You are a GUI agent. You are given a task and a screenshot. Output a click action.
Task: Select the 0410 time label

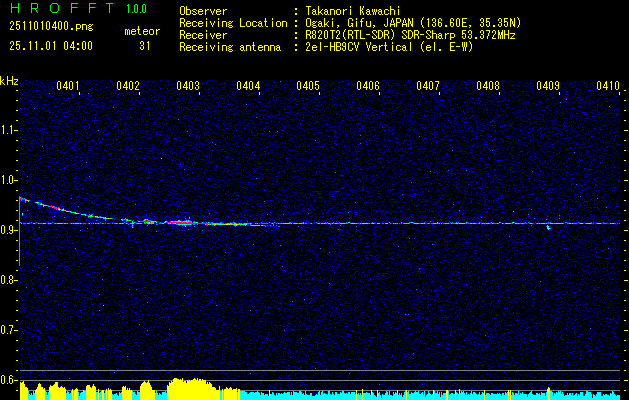pos(607,87)
